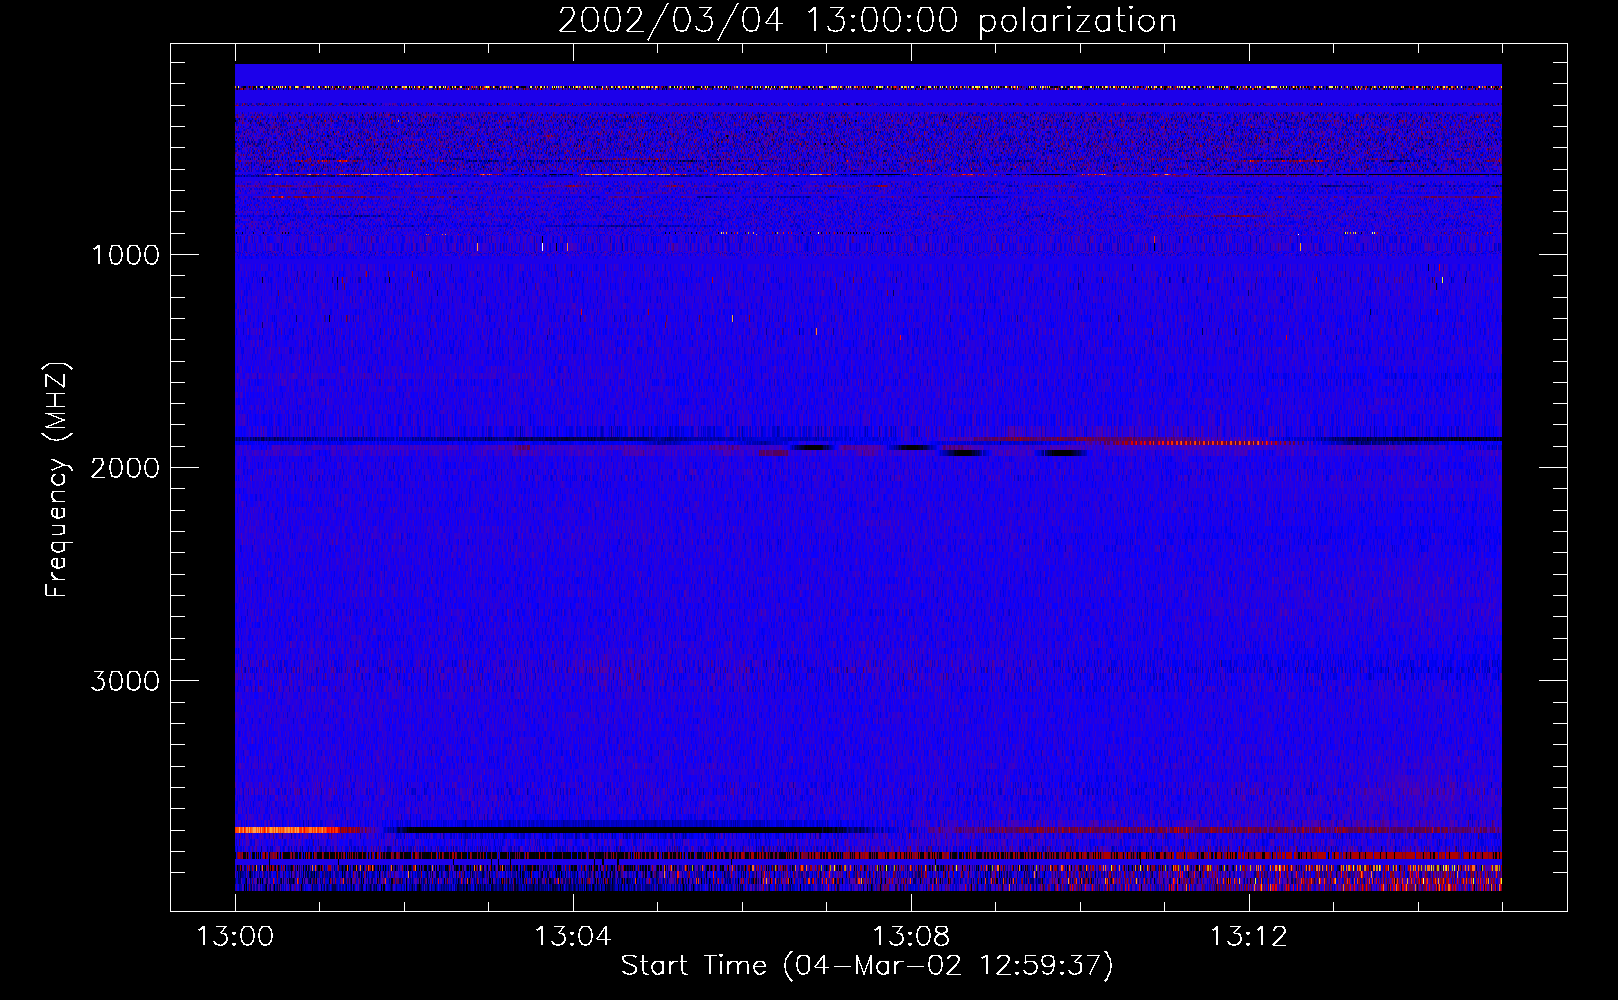
Task: Click the 2000 frequency tick label
Action: 125,468
